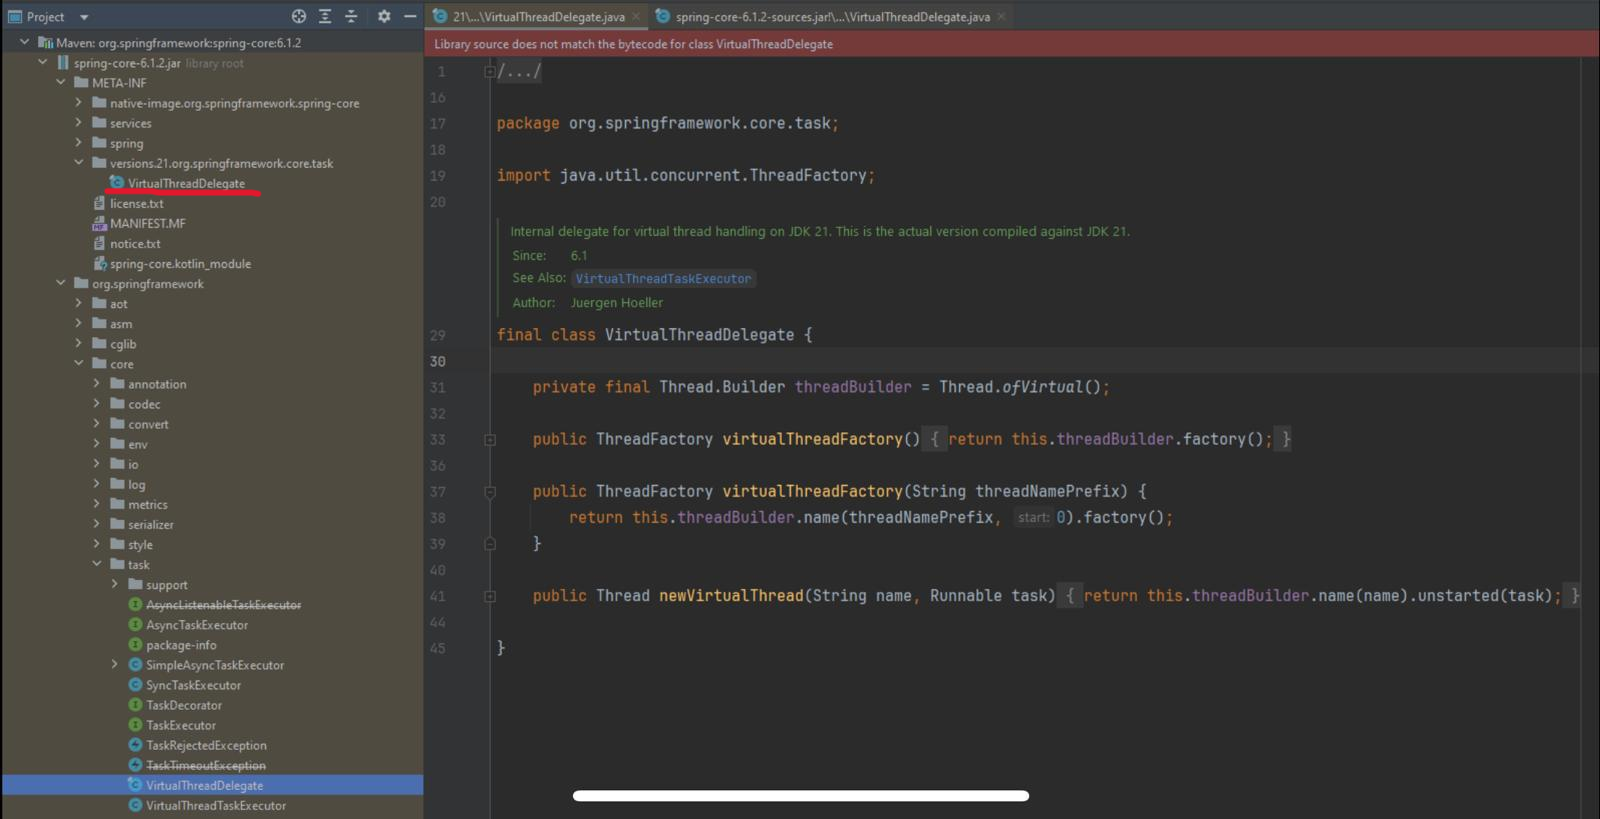
Task: Click line number 30 in the gutter
Action: tap(438, 361)
